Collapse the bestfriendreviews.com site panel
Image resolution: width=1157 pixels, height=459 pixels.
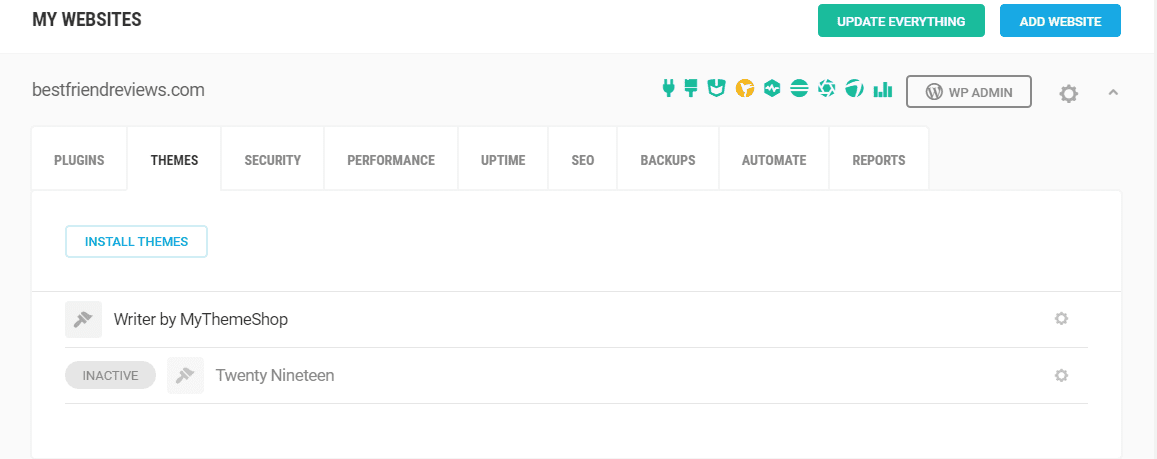[x=1113, y=92]
